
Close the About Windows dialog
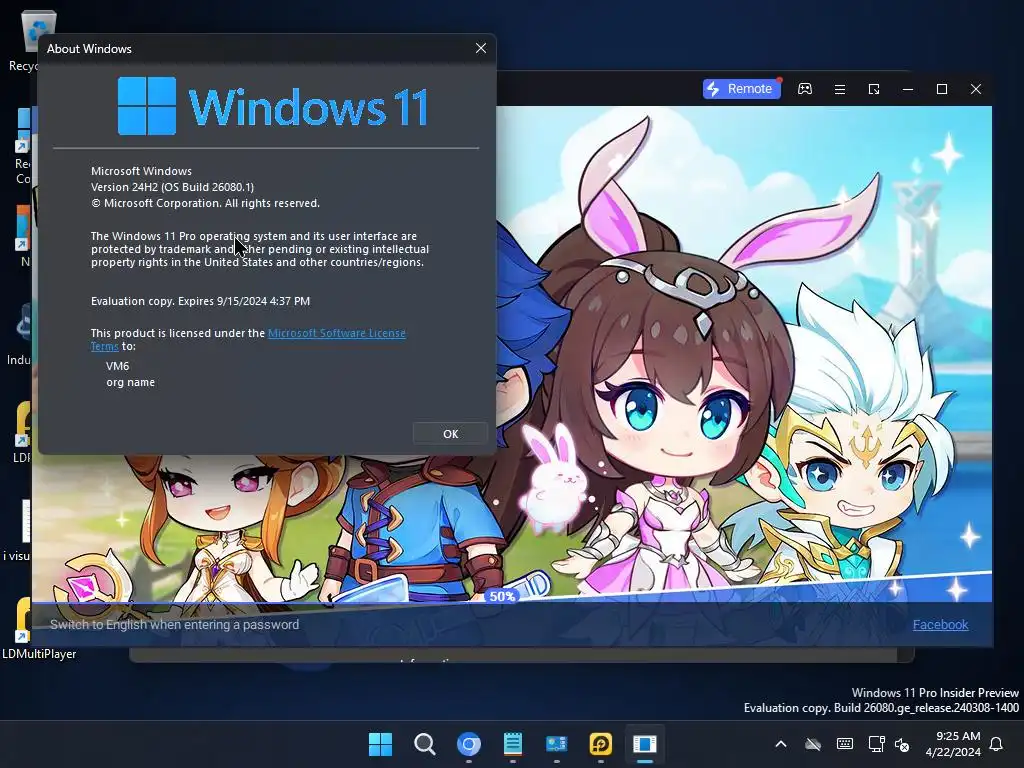pyautogui.click(x=481, y=48)
